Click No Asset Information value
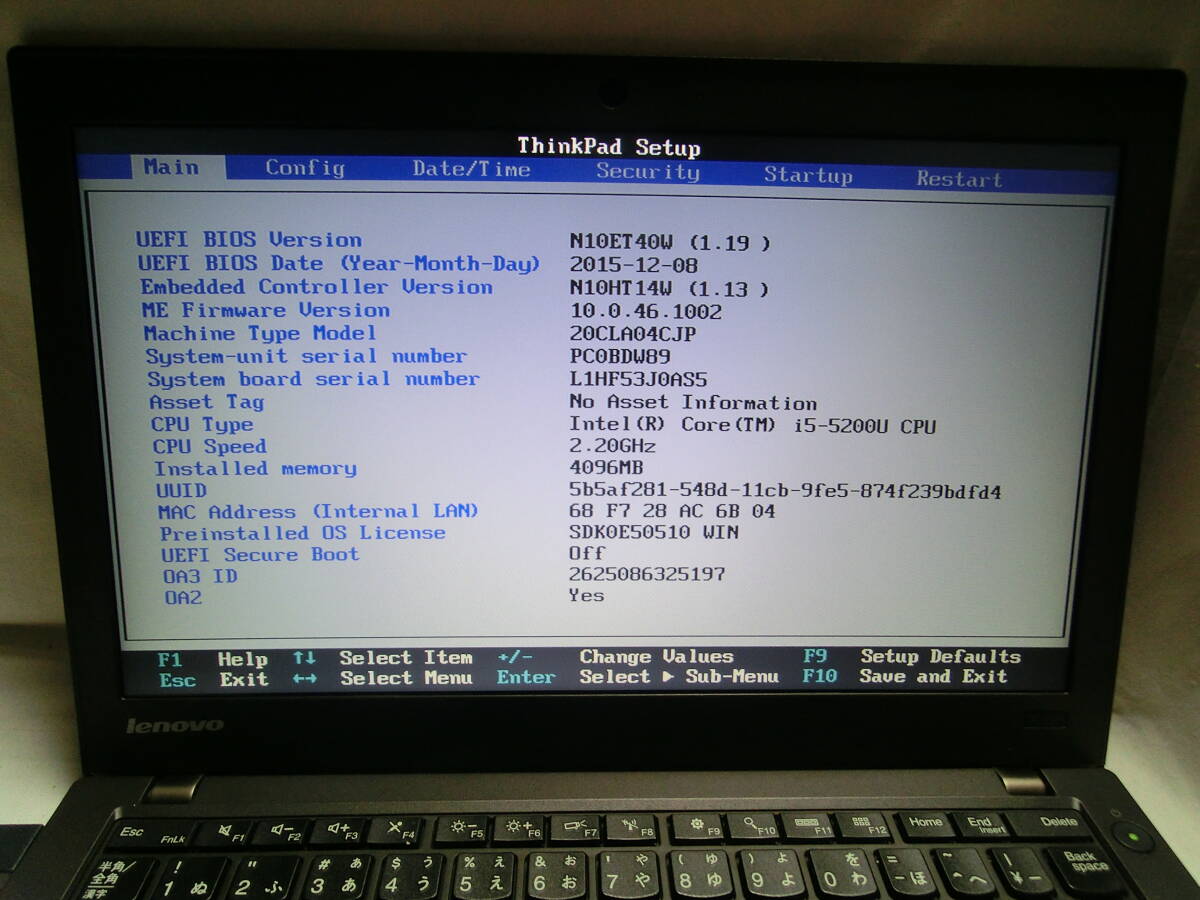This screenshot has height=900, width=1200. tap(693, 403)
